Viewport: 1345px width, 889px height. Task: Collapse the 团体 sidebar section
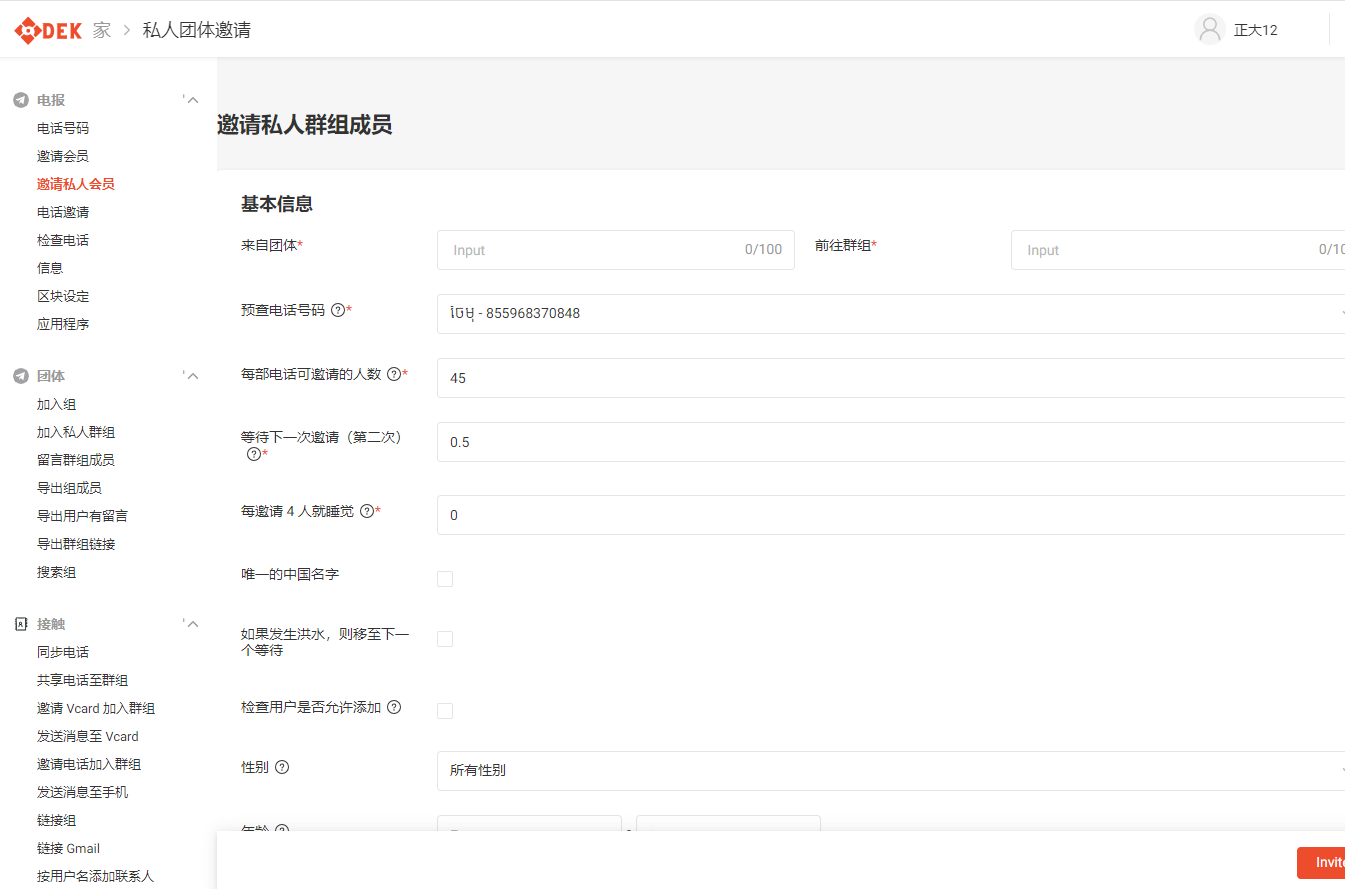pyautogui.click(x=193, y=376)
